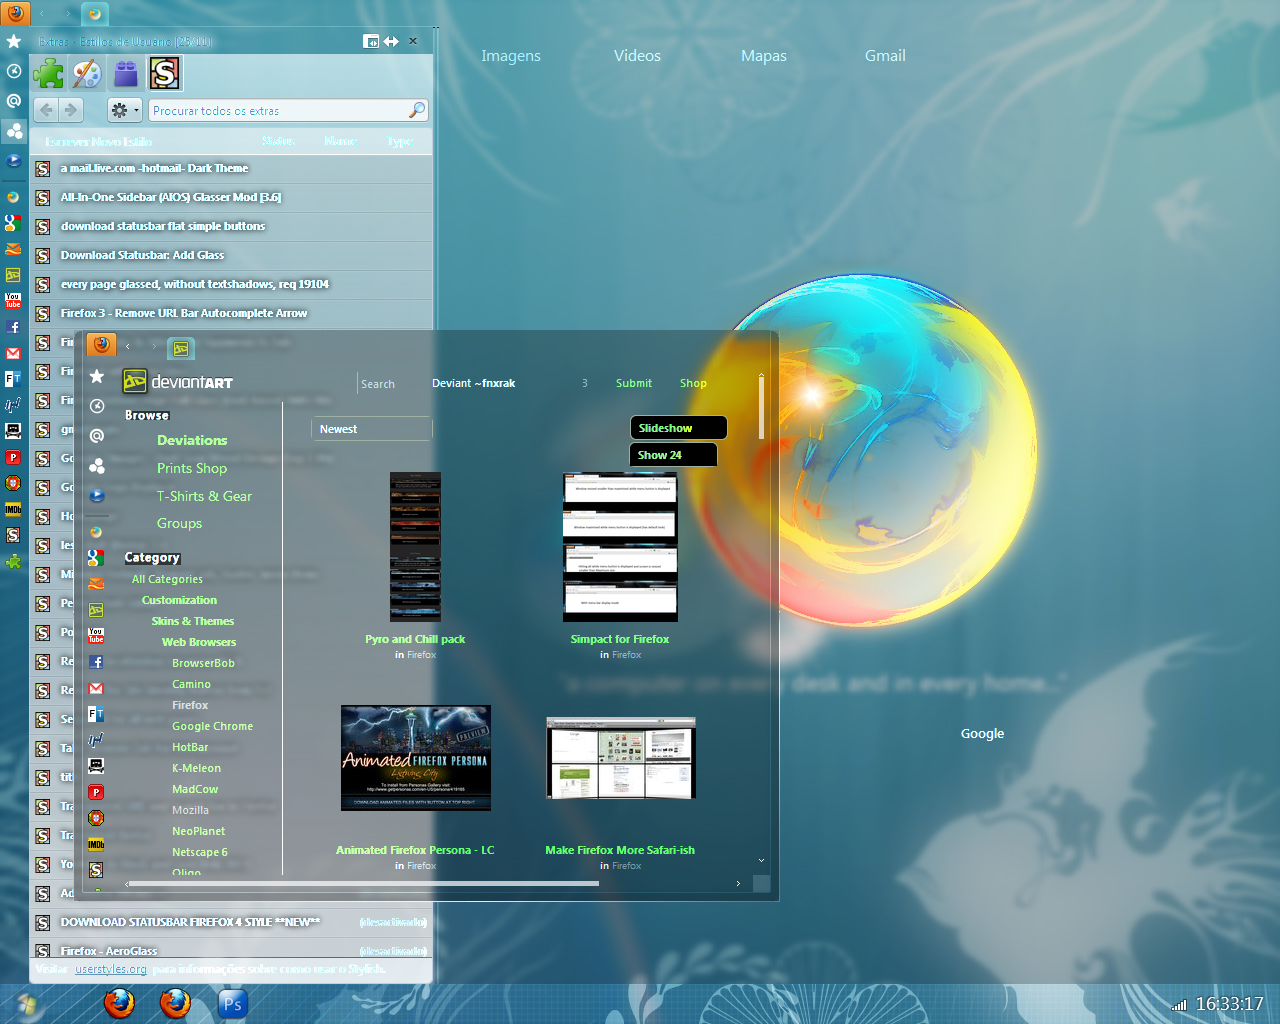Click the IMDb bookmark in main sidebar
The width and height of the screenshot is (1280, 1024).
coord(13,509)
